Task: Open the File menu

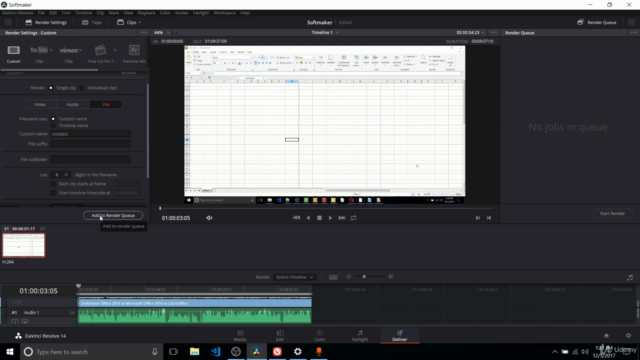Action: pos(41,13)
